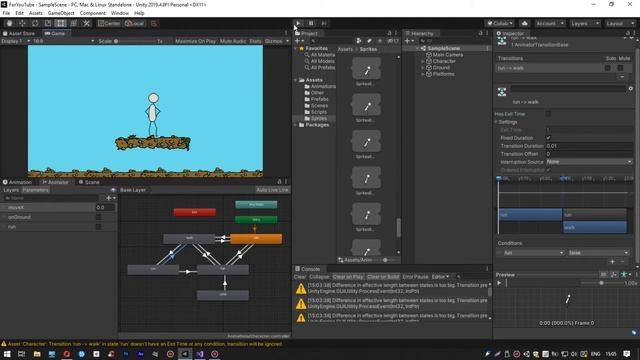Switch to the Scene tab
Image resolution: width=640 pixels, height=360 pixels.
89,182
